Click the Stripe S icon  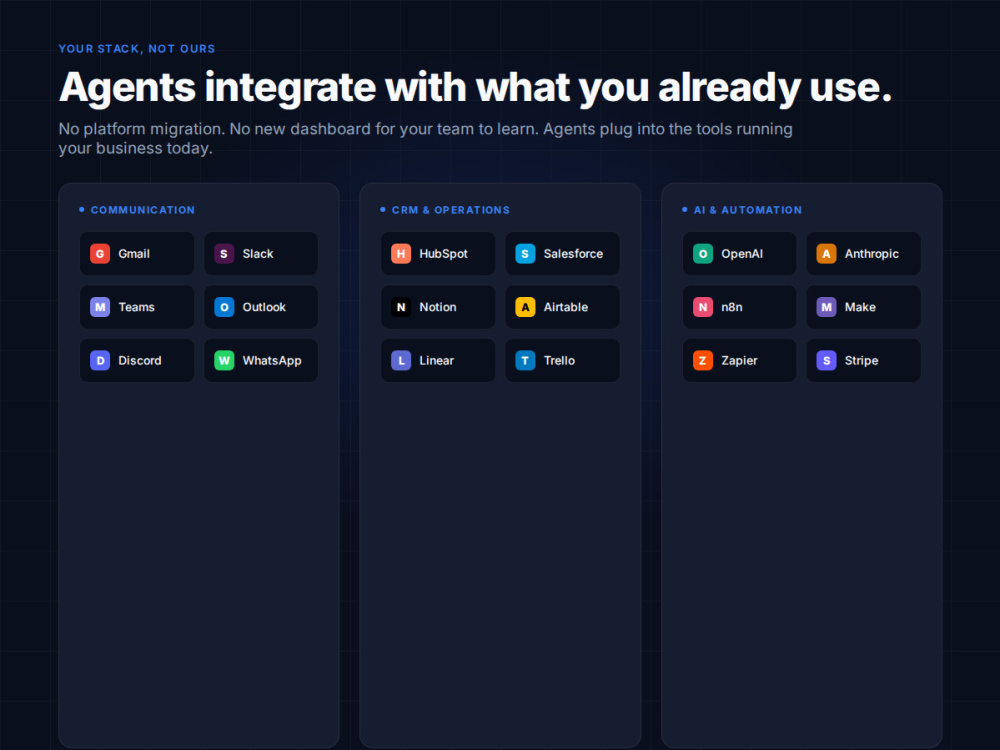click(x=827, y=361)
